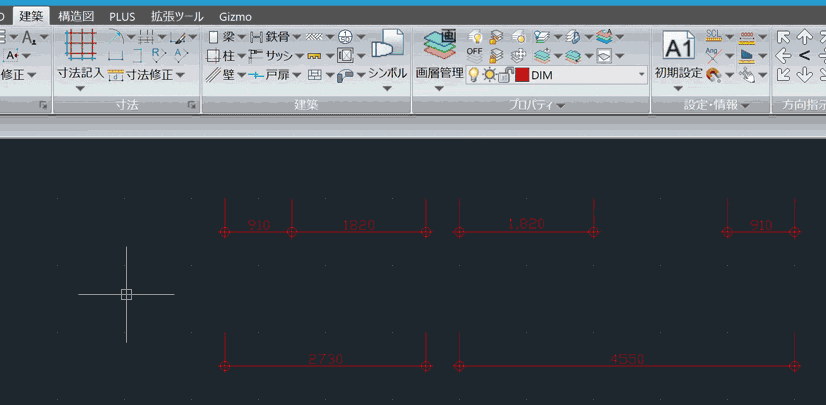Toggle DIM layer padlock lock
The height and width of the screenshot is (405, 826).
505,75
